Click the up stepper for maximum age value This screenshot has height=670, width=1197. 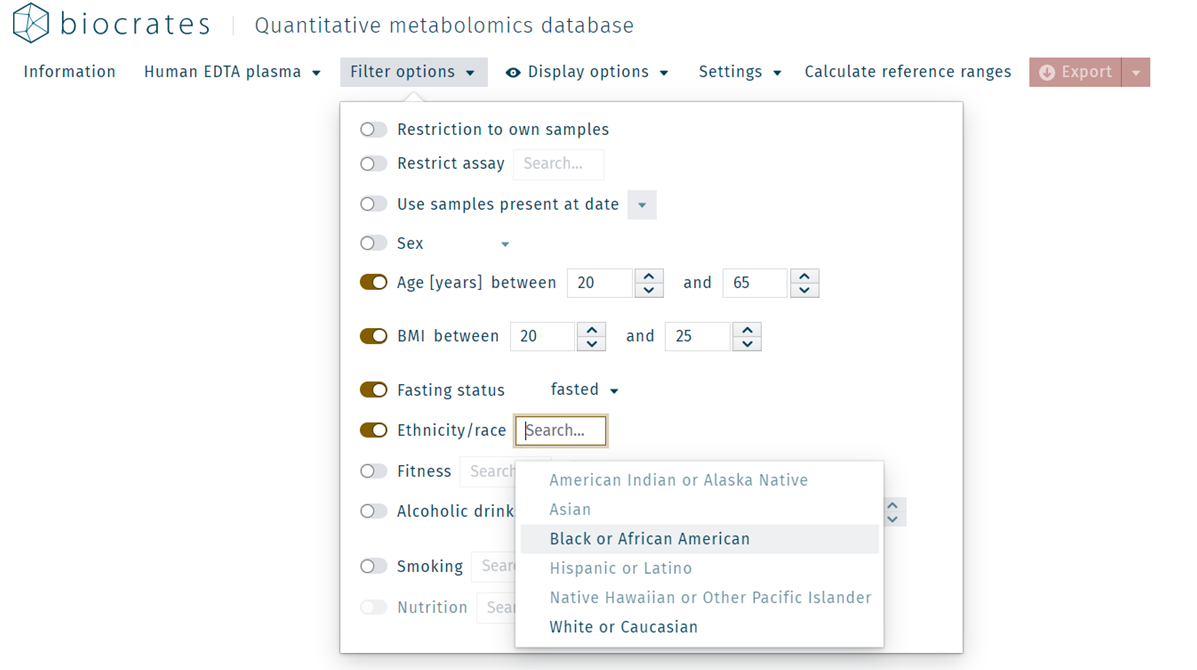click(x=805, y=275)
